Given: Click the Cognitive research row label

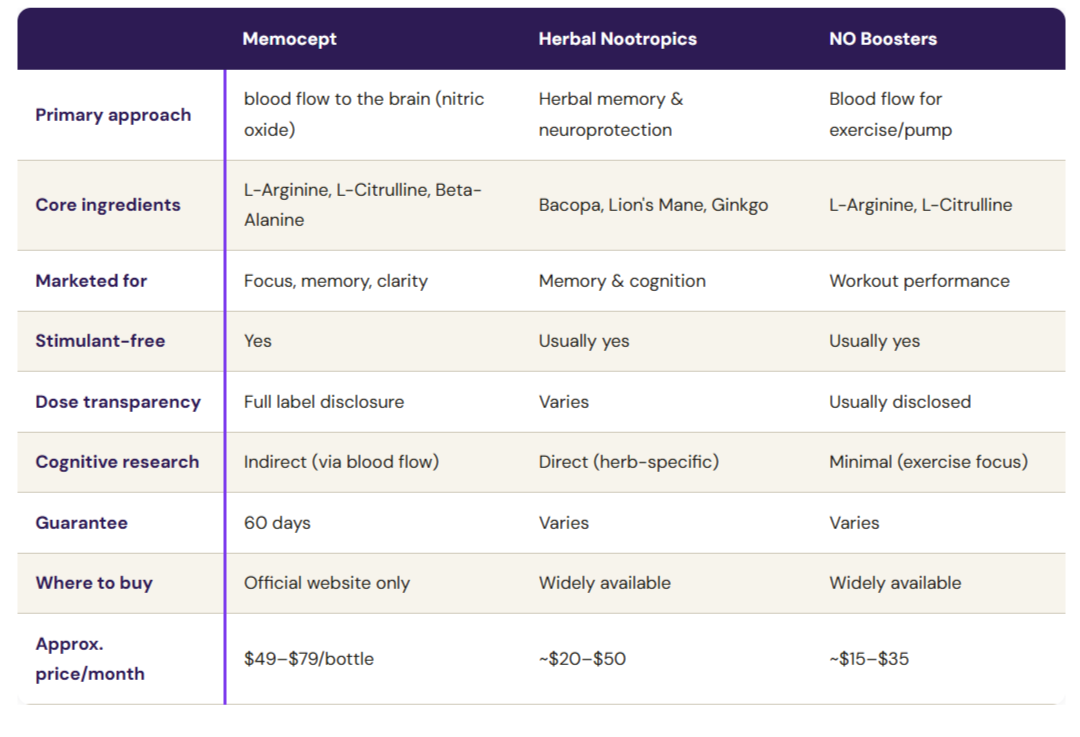Looking at the screenshot, I should point(117,462).
